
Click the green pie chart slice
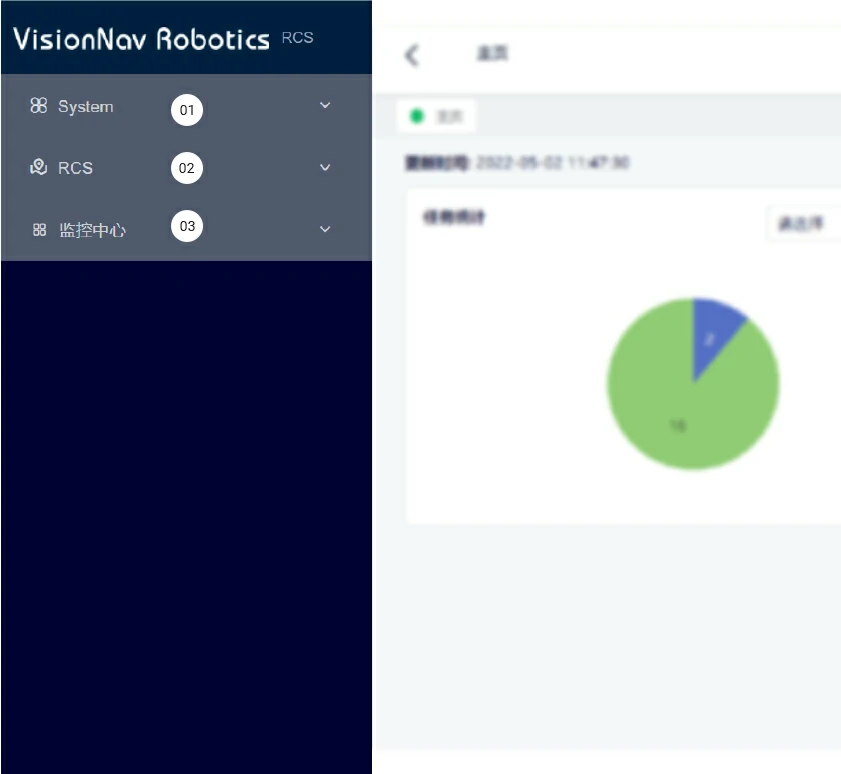[680, 415]
